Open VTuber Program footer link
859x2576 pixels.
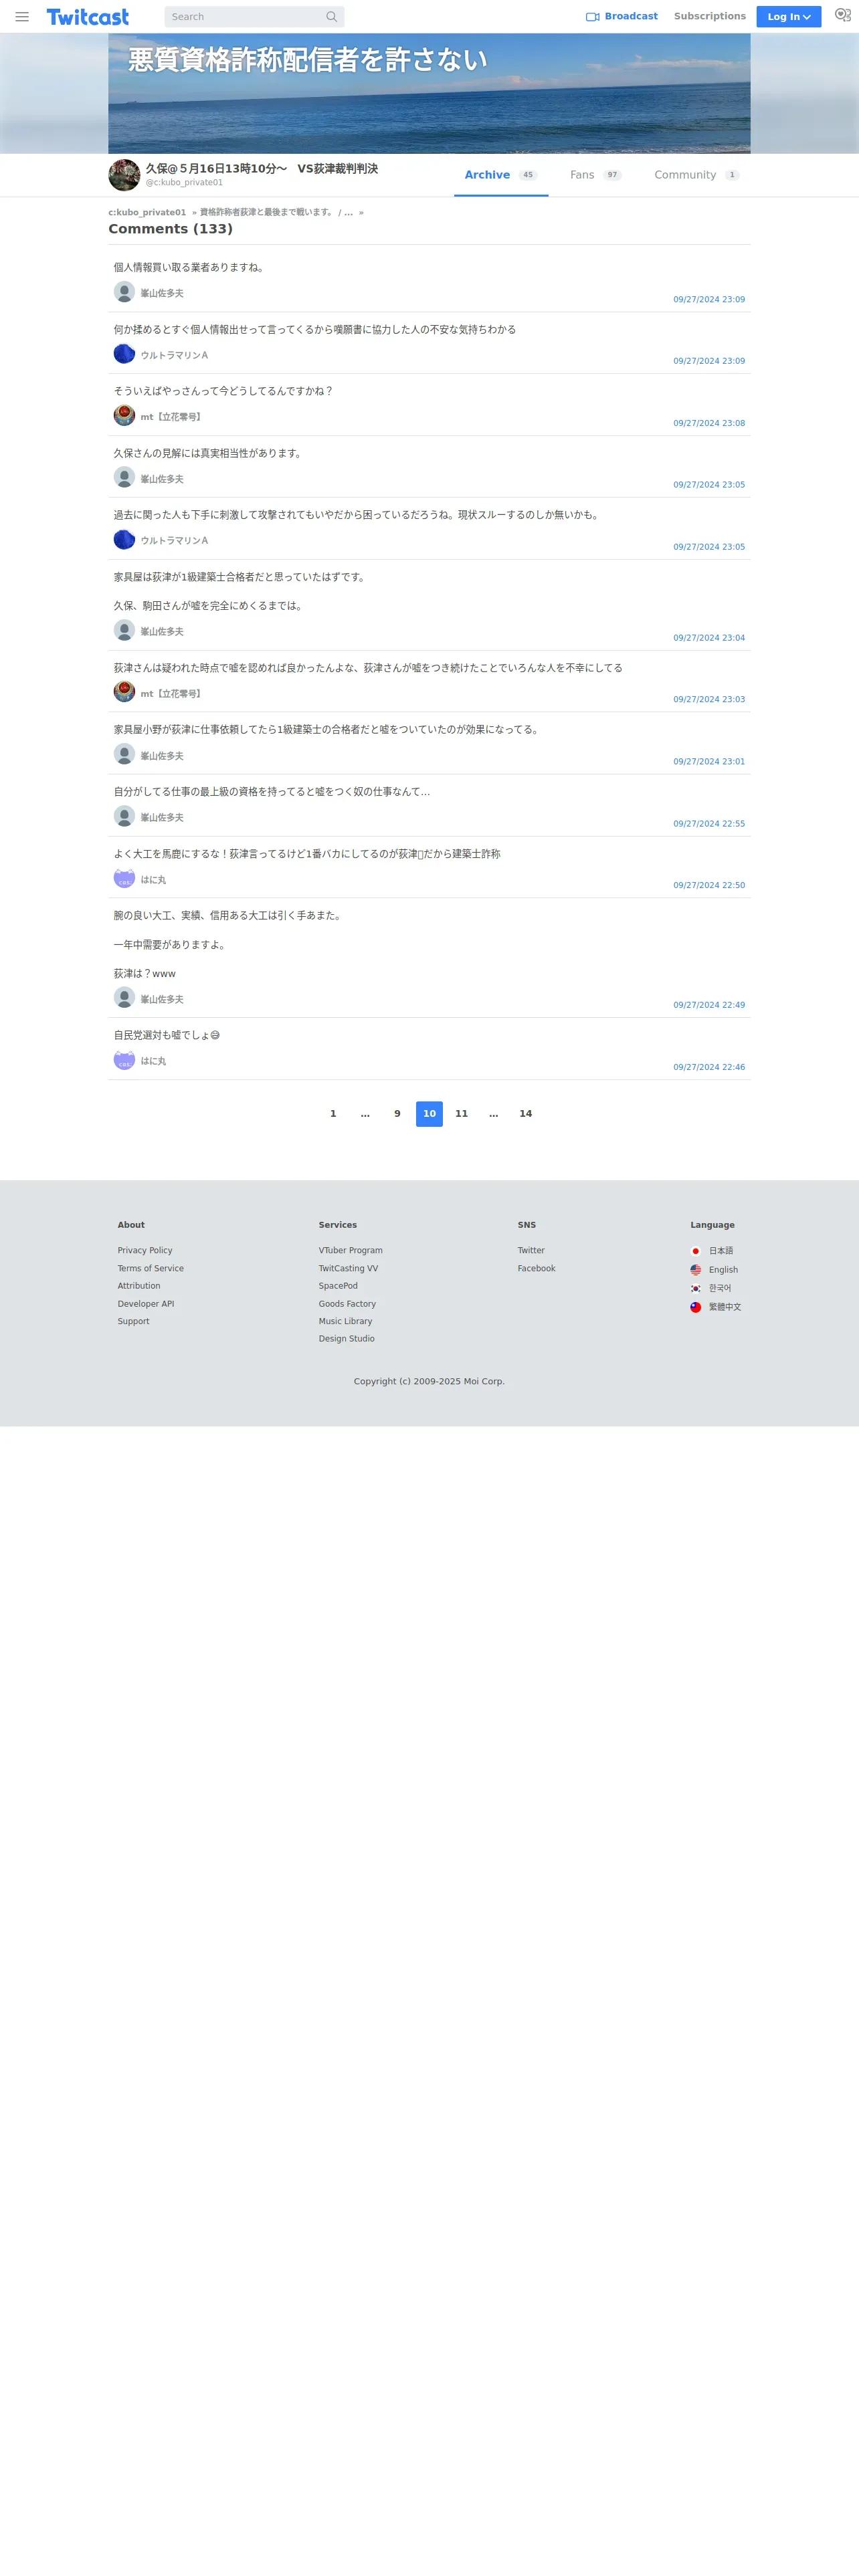[x=350, y=1251]
